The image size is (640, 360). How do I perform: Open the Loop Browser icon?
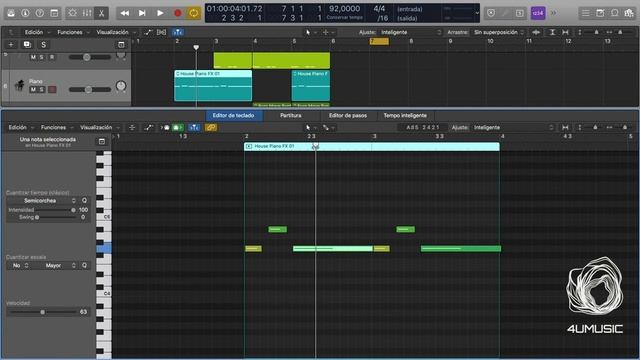click(x=614, y=13)
